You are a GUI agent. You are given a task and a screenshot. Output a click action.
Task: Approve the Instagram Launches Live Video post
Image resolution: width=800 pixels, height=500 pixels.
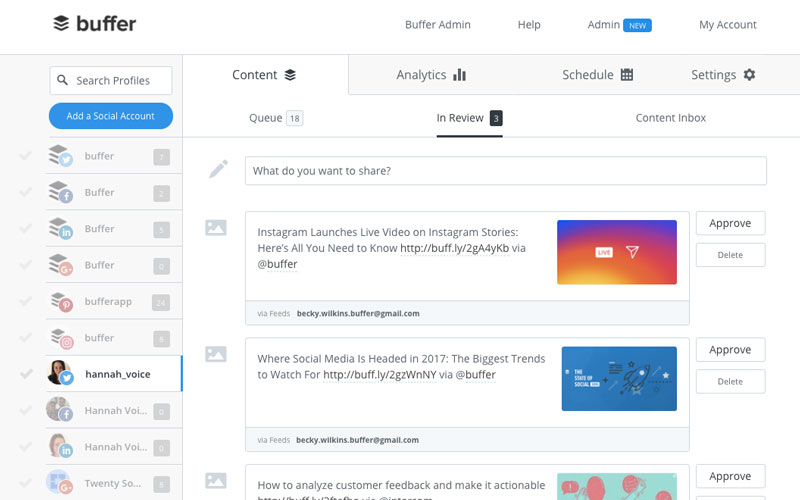pyautogui.click(x=730, y=224)
